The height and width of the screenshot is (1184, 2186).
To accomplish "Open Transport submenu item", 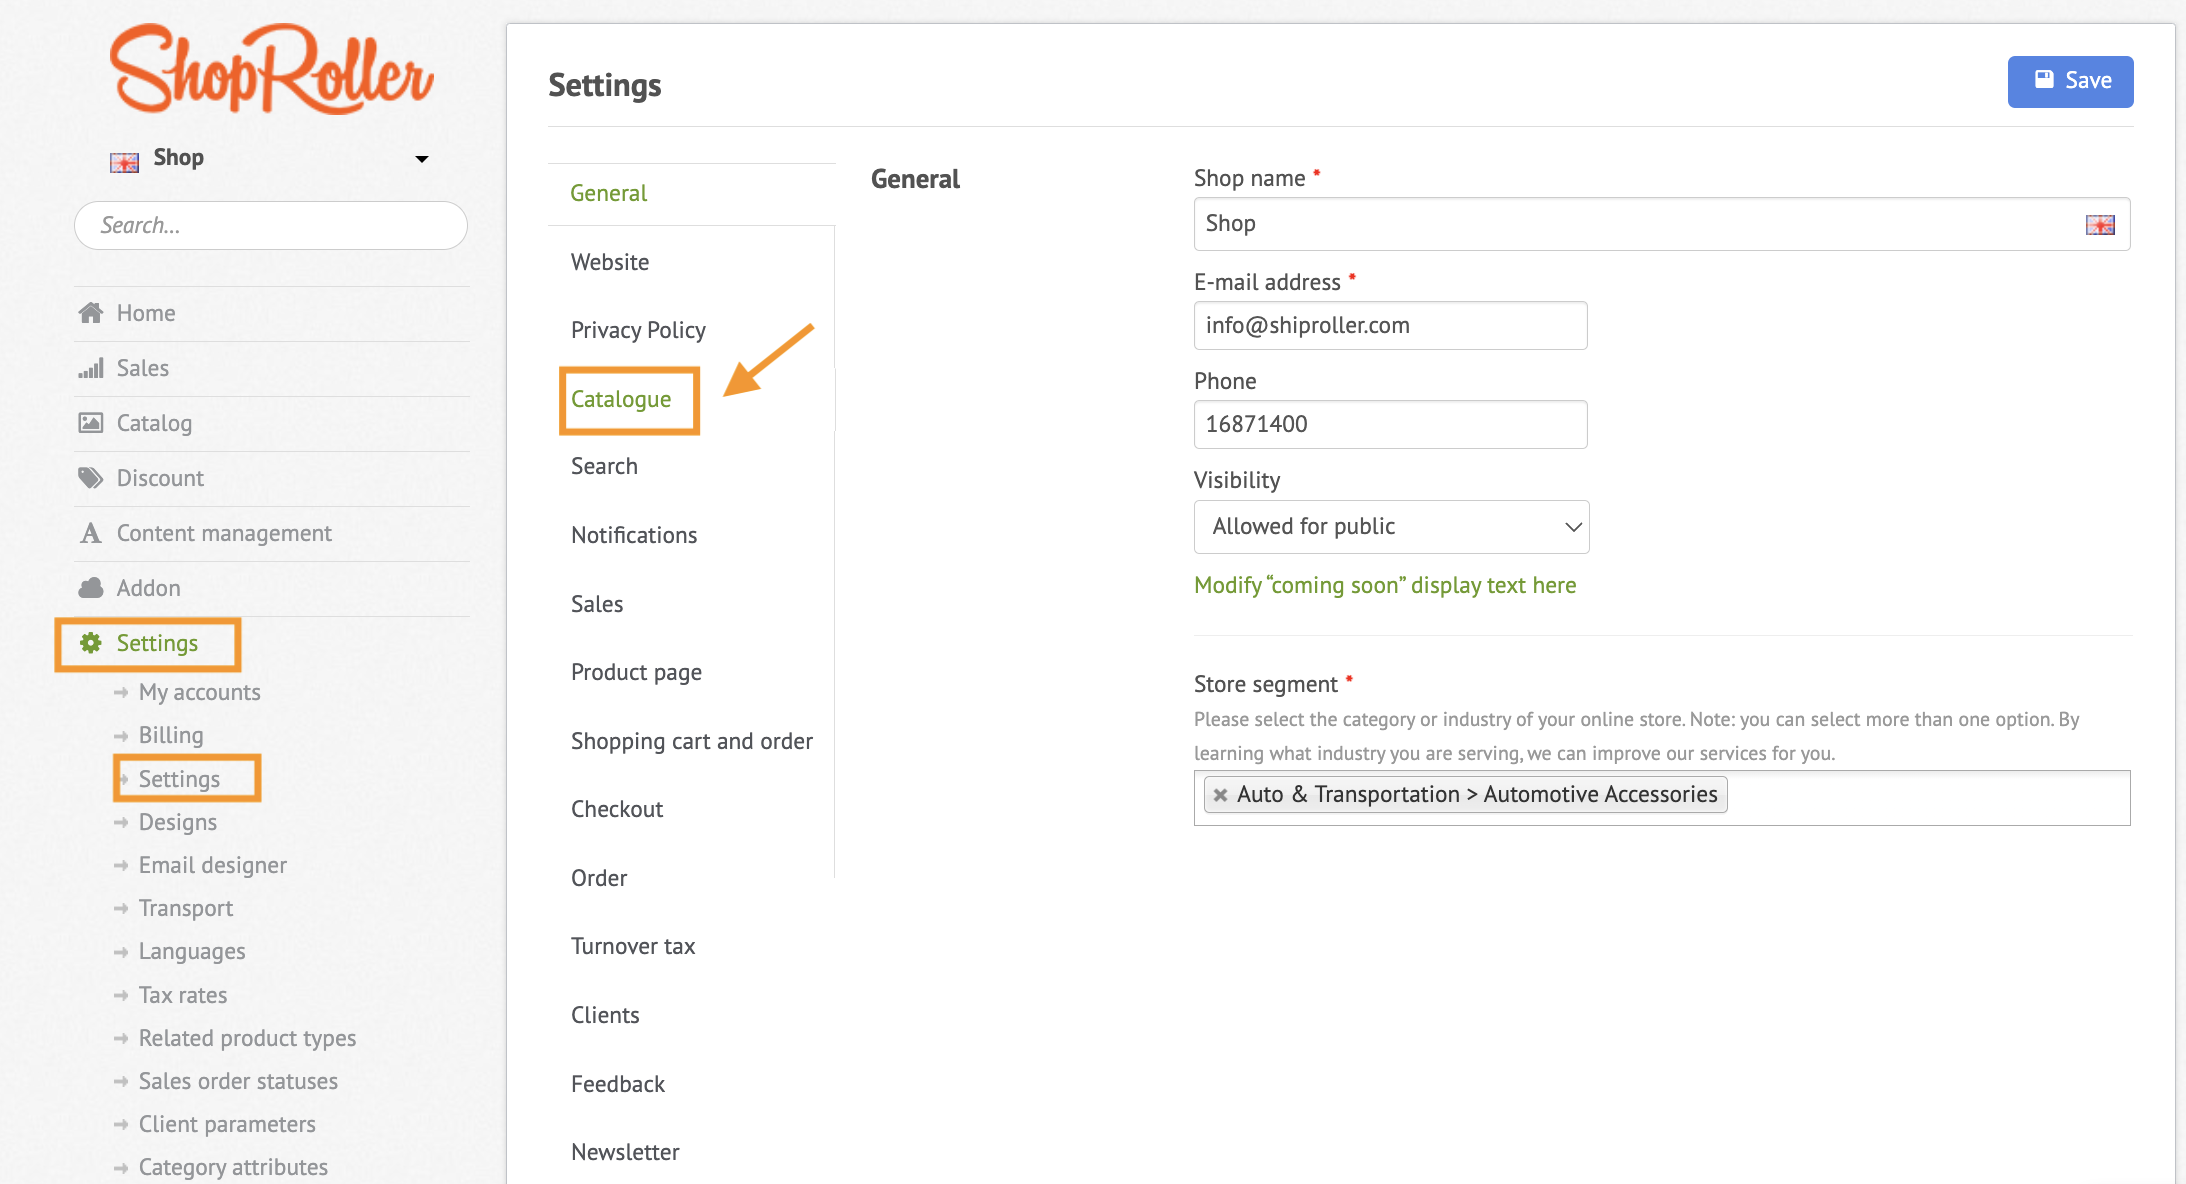I will pos(186,908).
